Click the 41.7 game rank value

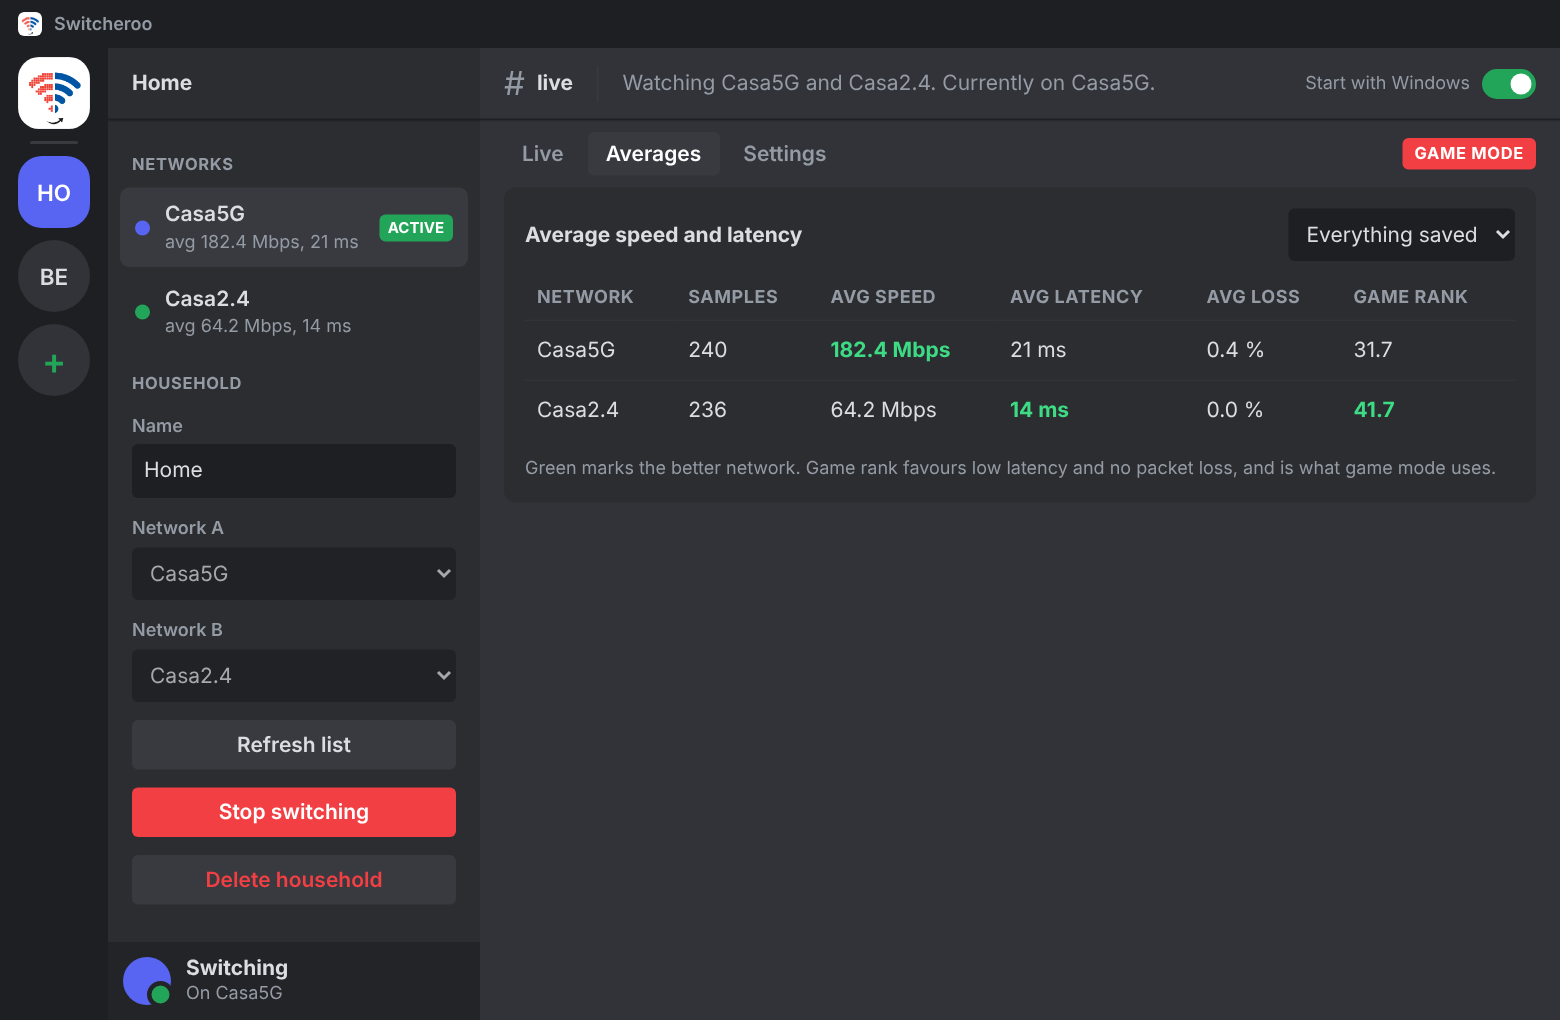pyautogui.click(x=1374, y=410)
